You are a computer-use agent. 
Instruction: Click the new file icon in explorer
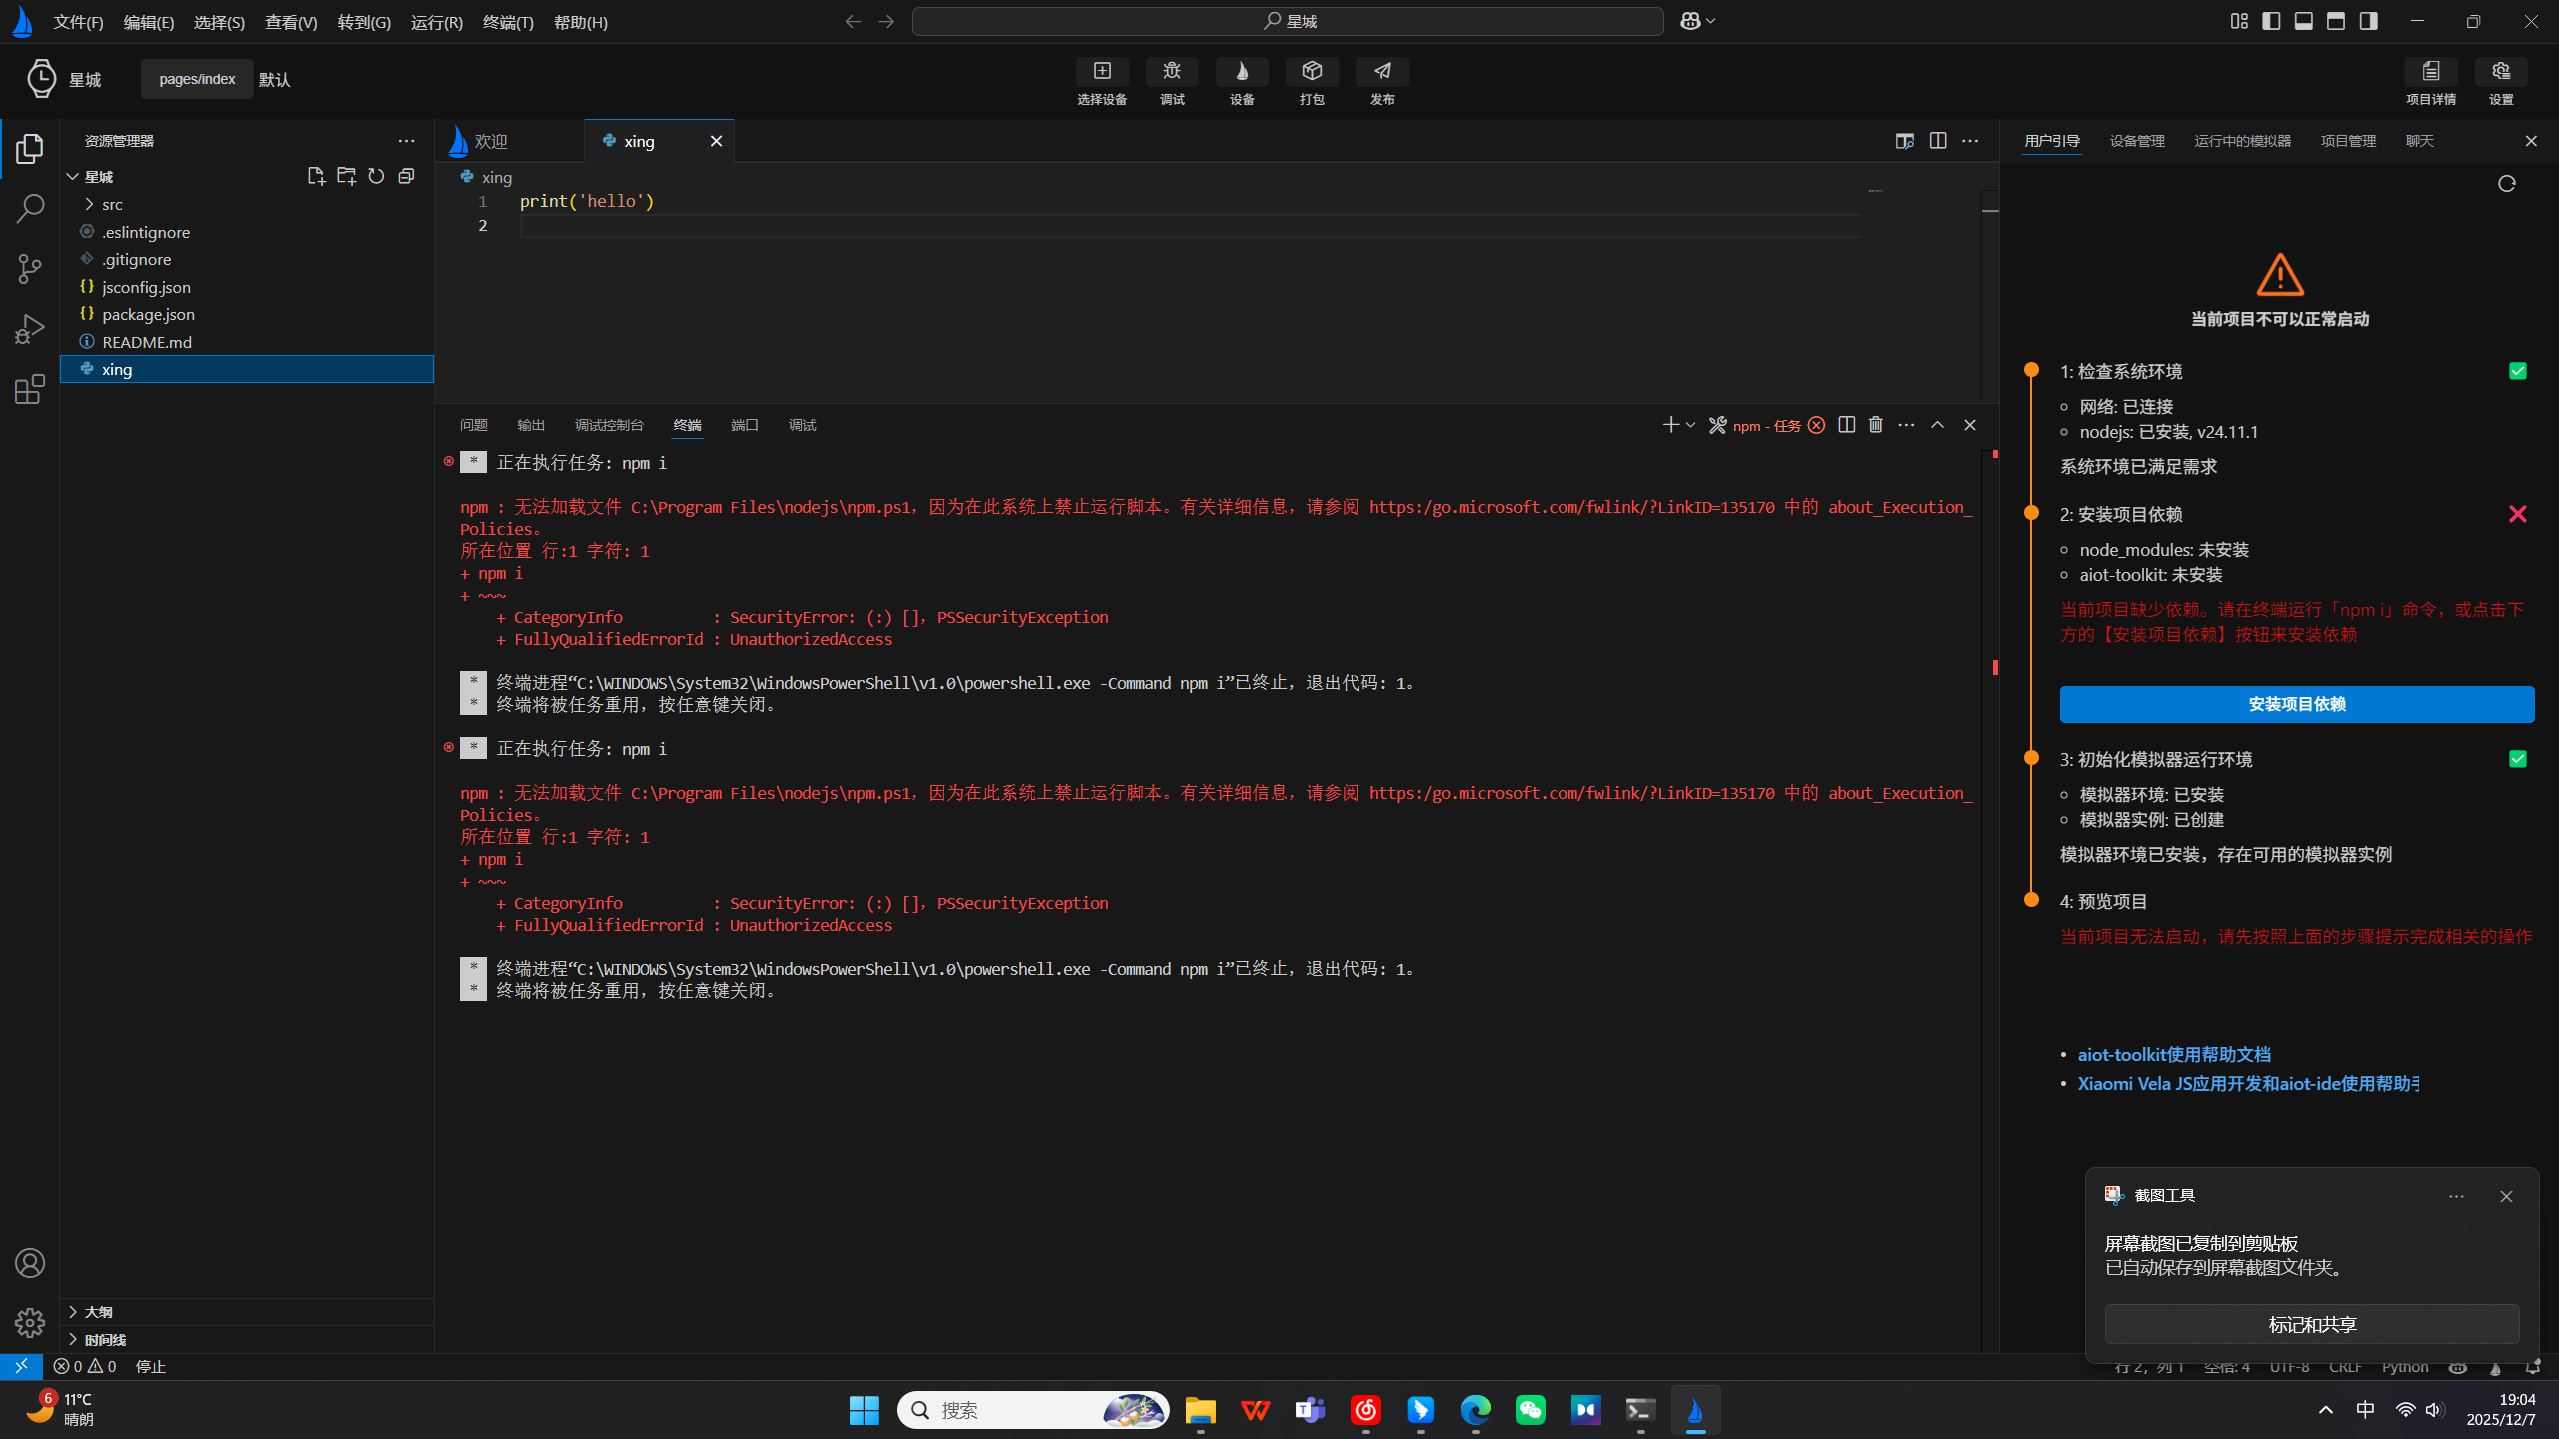coord(316,176)
